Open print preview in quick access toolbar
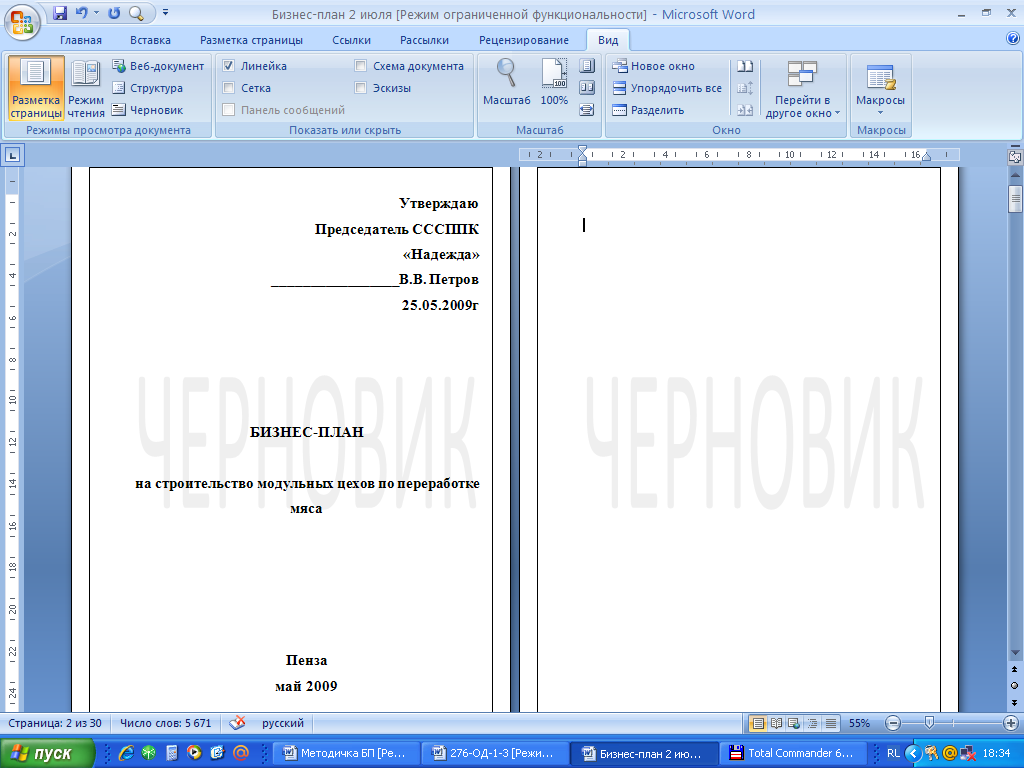This screenshot has width=1024, height=768. click(136, 12)
